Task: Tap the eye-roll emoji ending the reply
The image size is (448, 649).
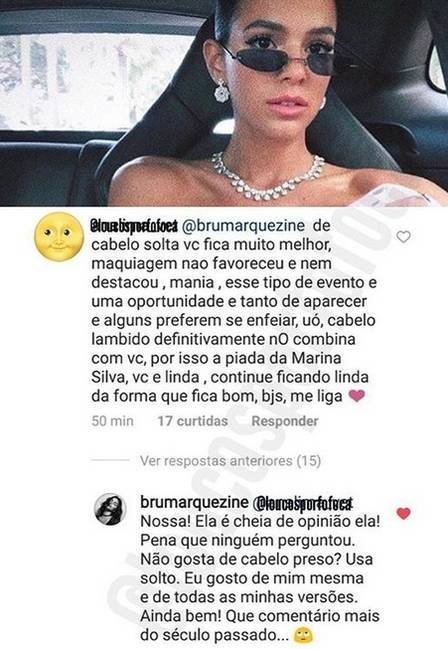Action: [303, 635]
